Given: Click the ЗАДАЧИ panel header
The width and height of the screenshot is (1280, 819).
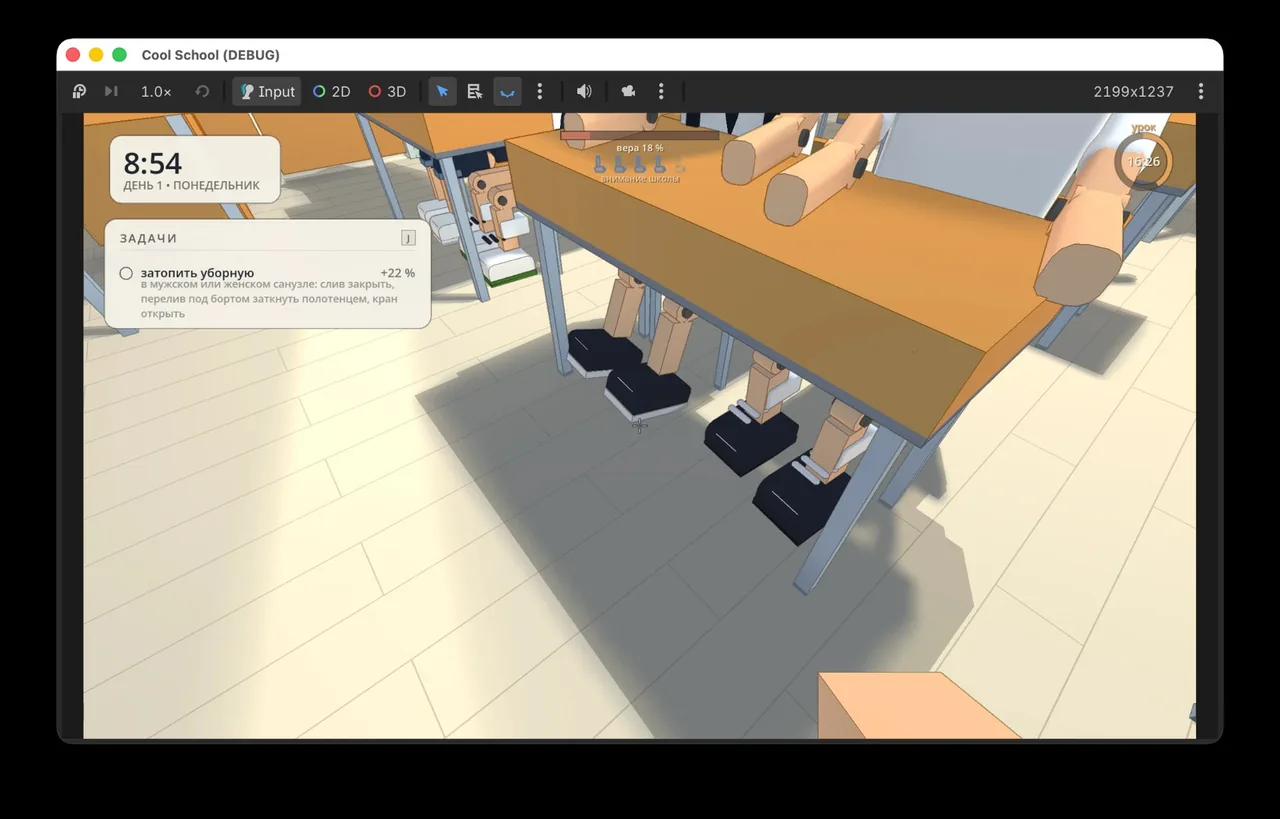Looking at the screenshot, I should [148, 238].
